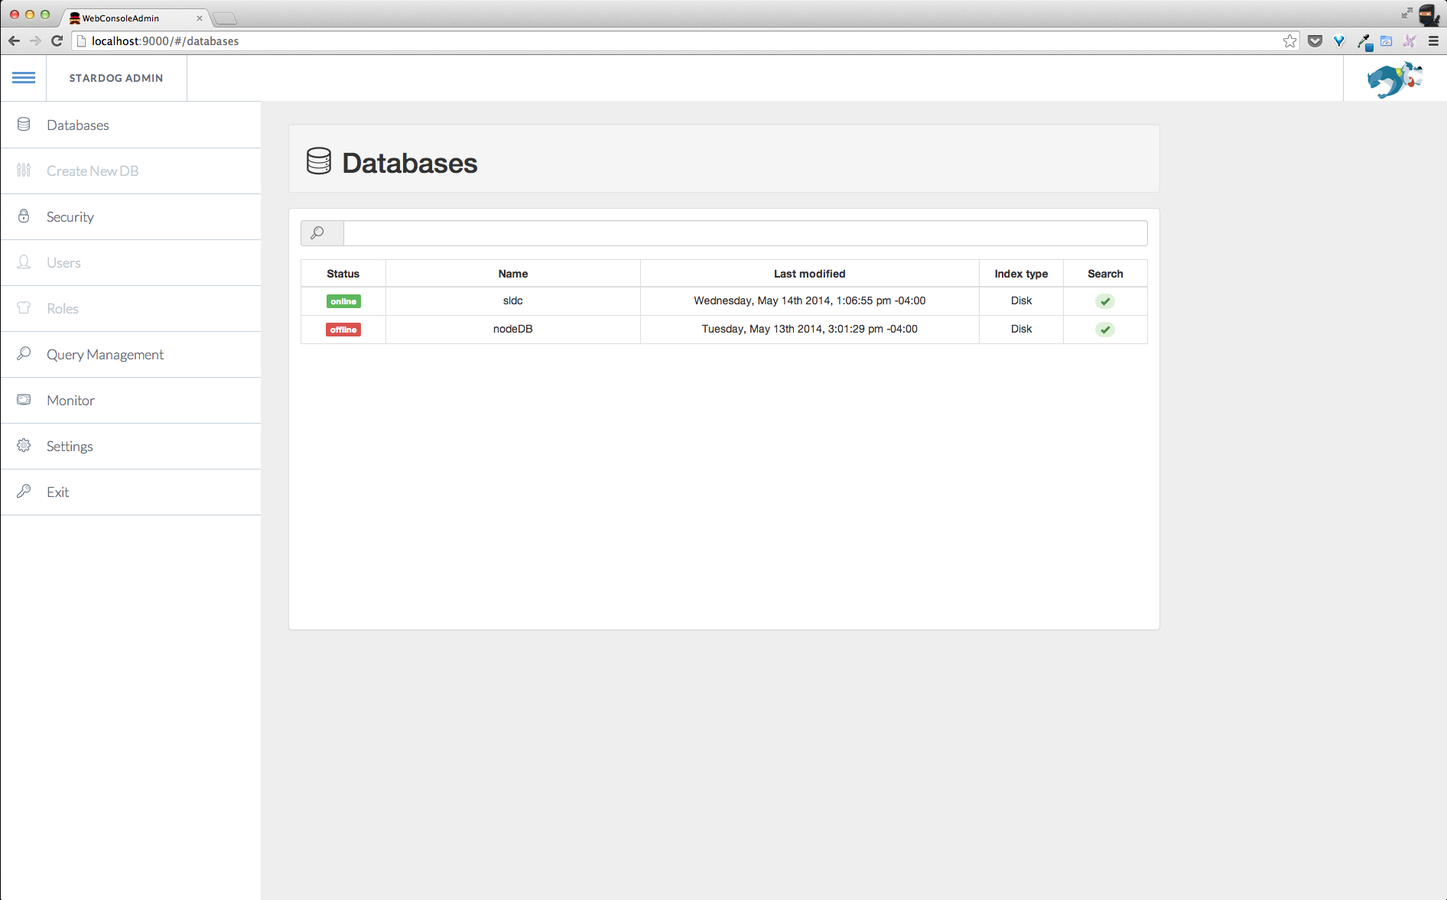
Task: Open the Pocket extension icon
Action: tap(1315, 41)
